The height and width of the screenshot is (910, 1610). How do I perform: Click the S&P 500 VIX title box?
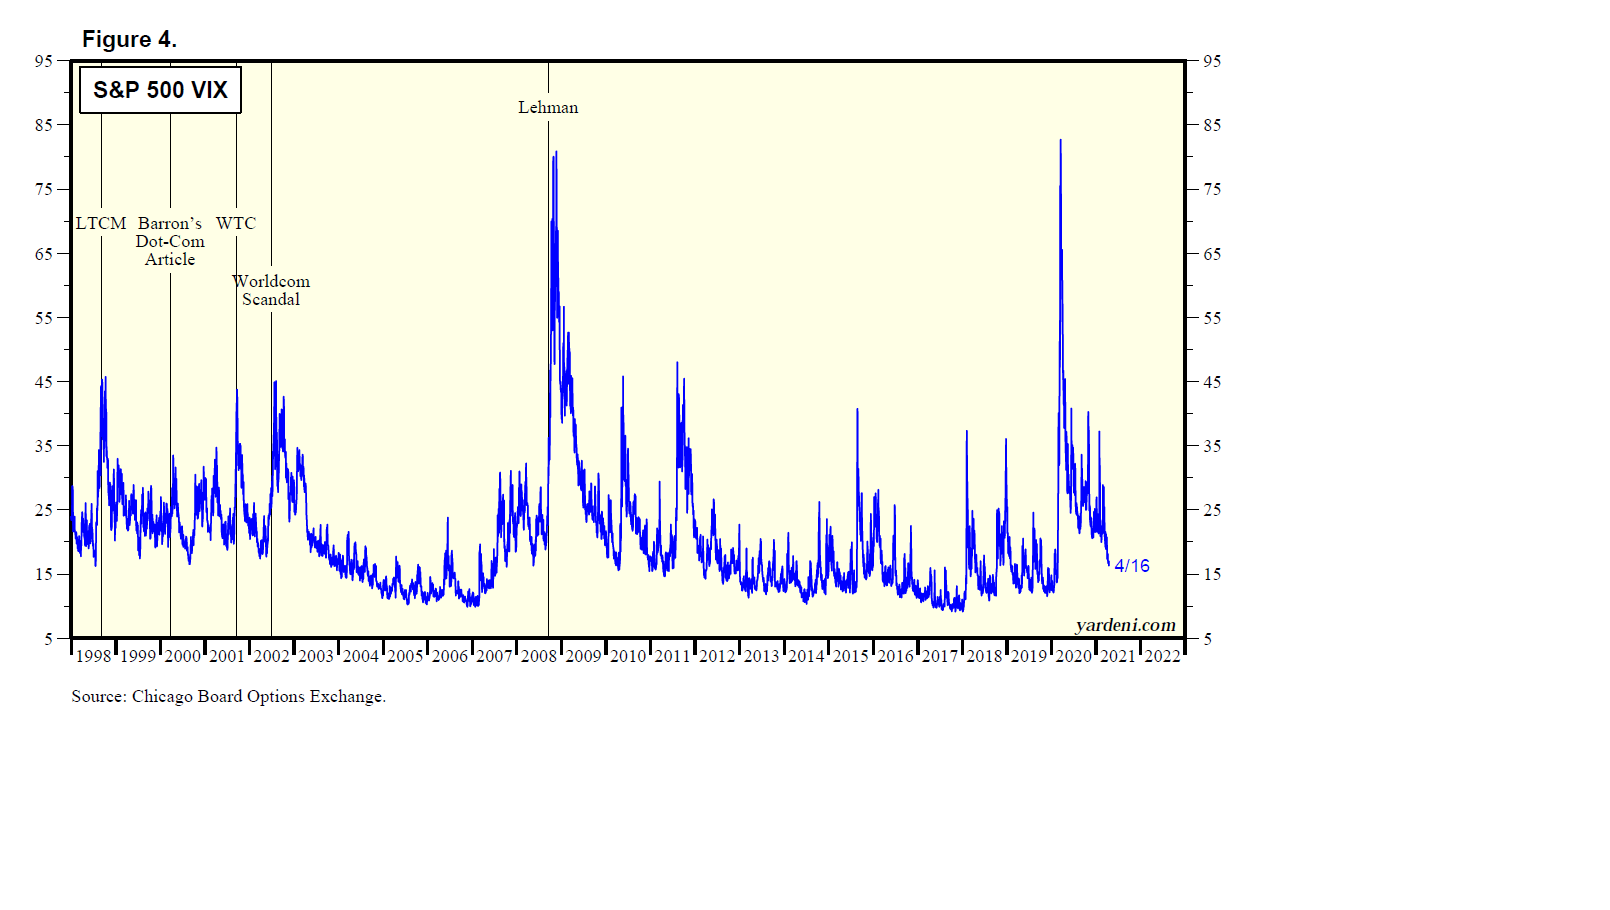pos(160,90)
